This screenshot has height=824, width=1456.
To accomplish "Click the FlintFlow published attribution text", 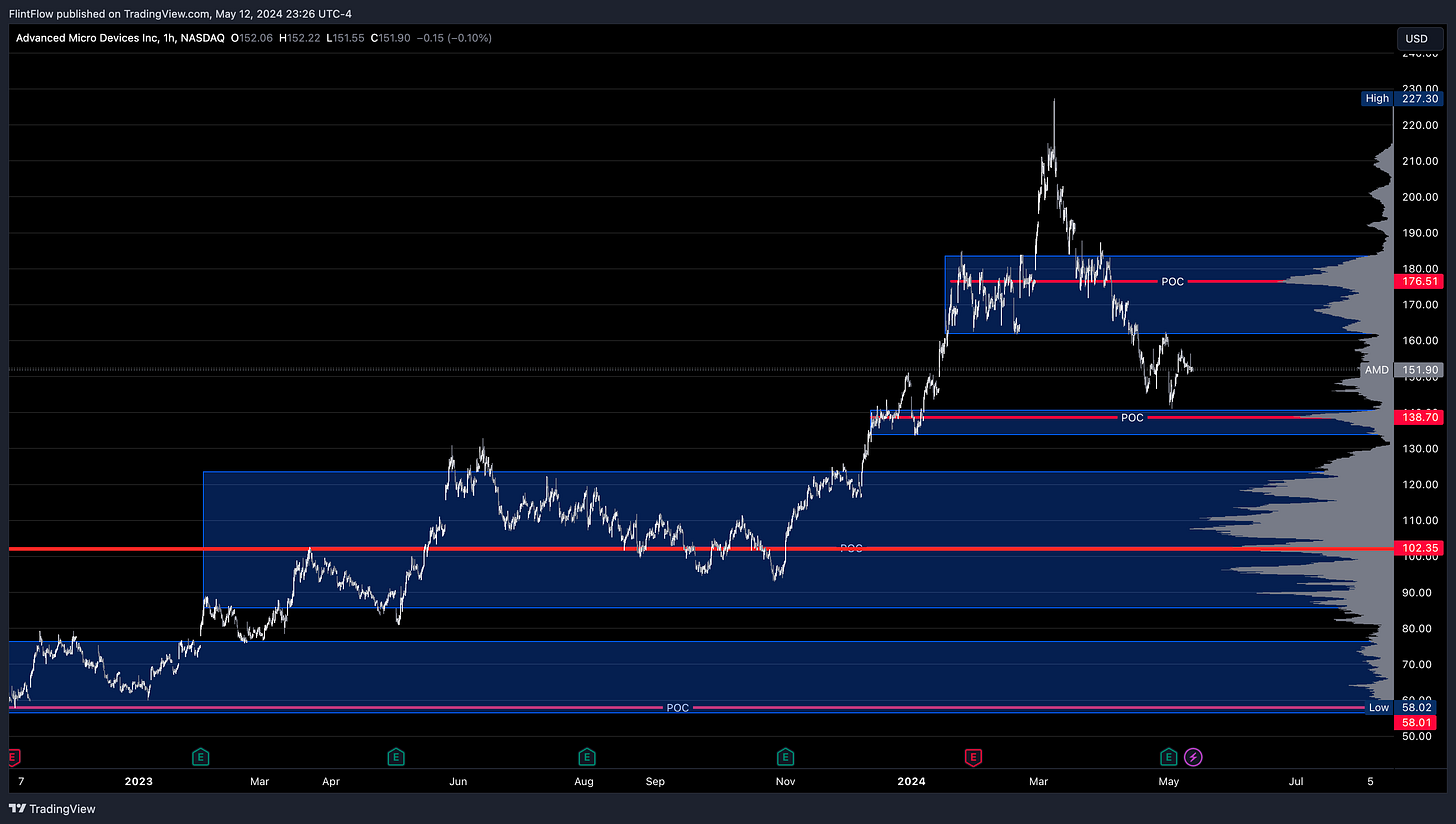I will coord(179,13).
